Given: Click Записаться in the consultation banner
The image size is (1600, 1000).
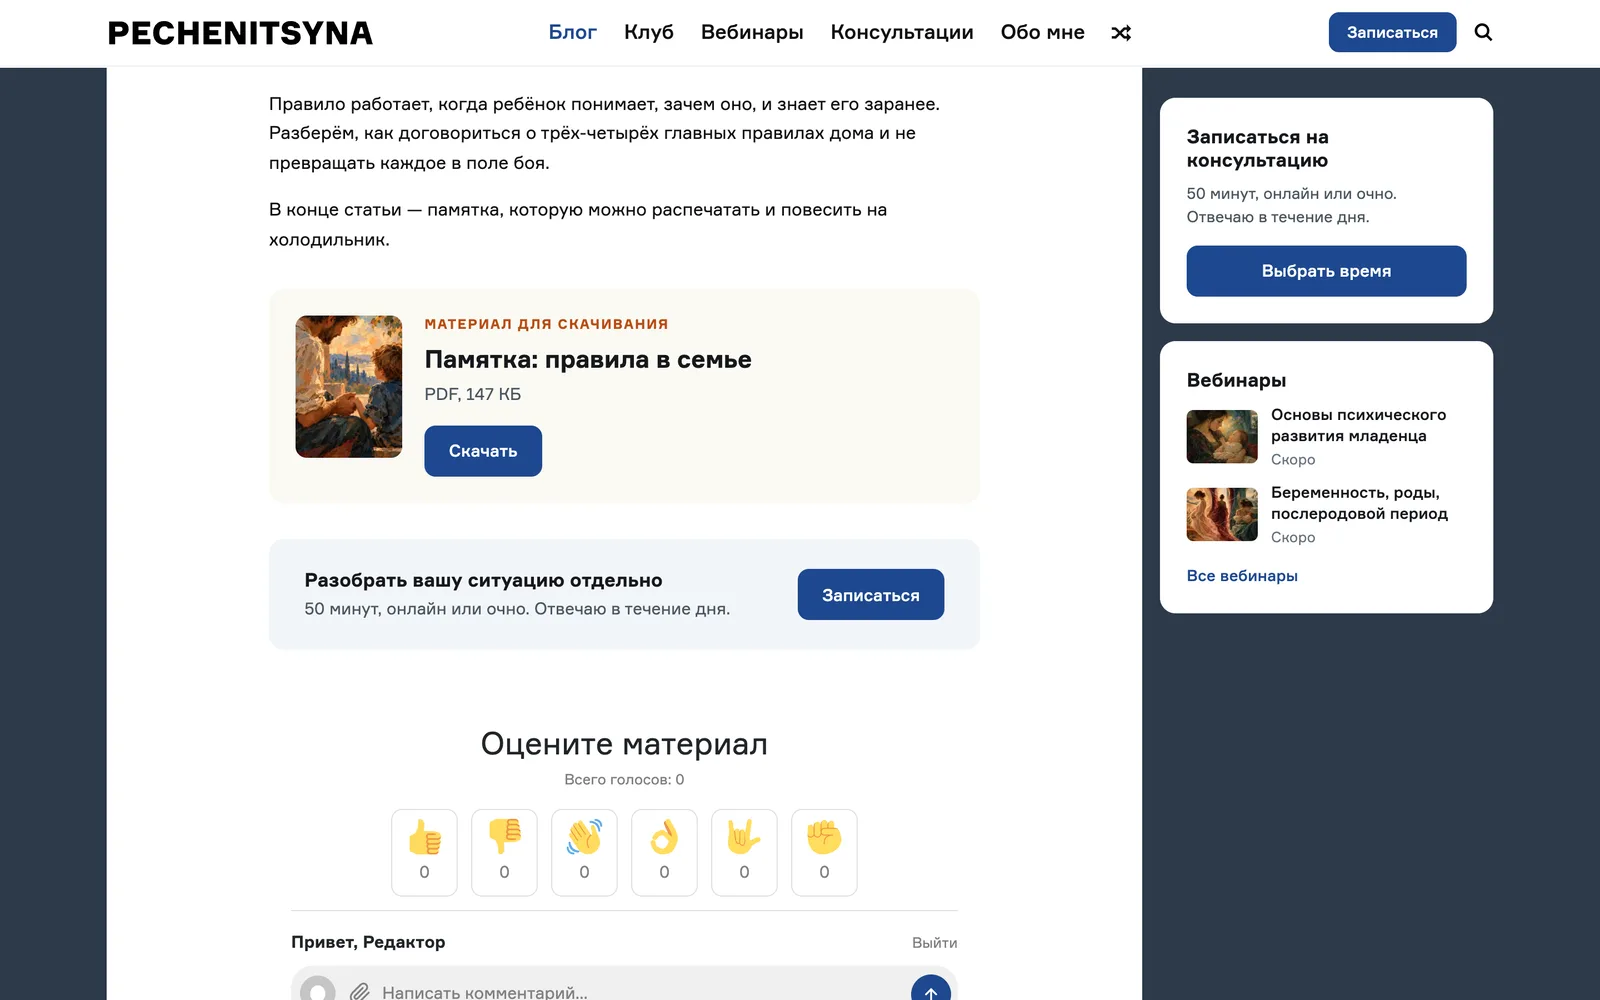Looking at the screenshot, I should click(871, 595).
